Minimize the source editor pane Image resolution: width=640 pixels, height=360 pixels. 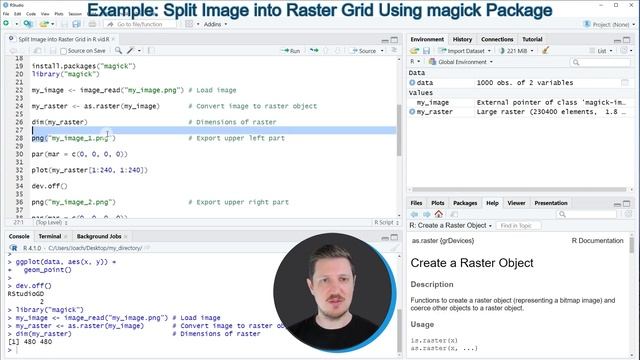pyautogui.click(x=385, y=40)
